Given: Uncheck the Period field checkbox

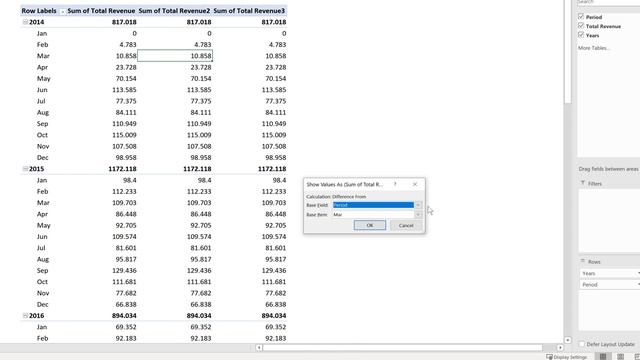Looking at the screenshot, I should (x=581, y=17).
